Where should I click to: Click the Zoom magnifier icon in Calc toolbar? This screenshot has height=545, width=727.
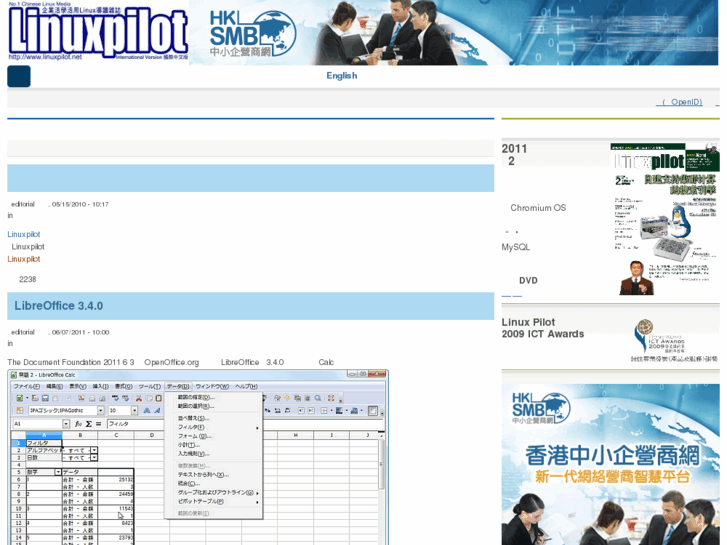[x=318, y=398]
